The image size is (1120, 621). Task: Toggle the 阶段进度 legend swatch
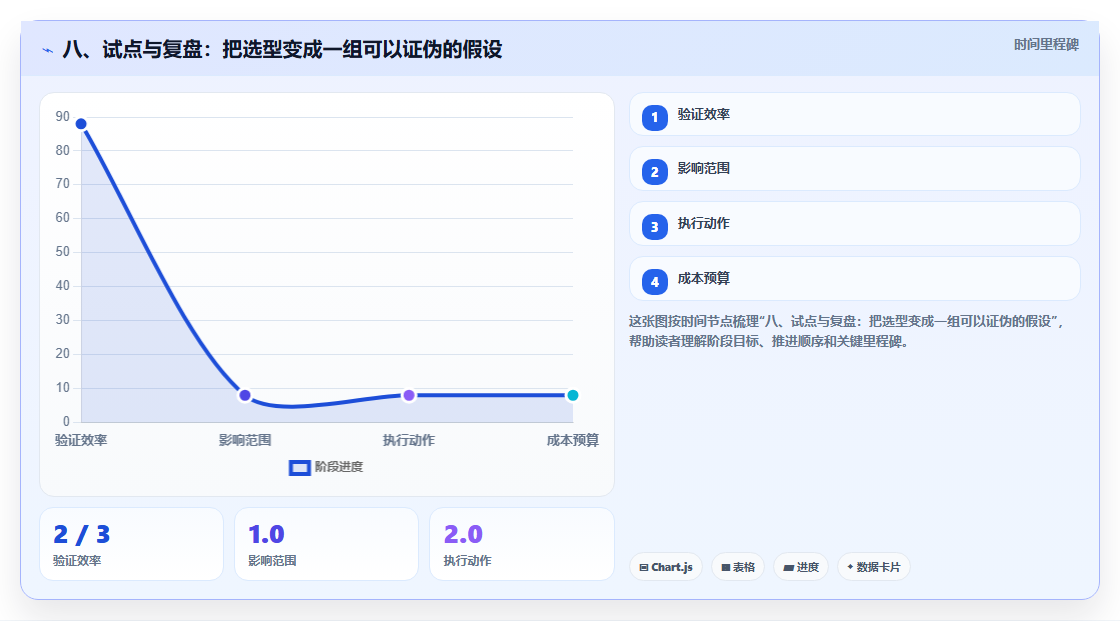pos(299,468)
